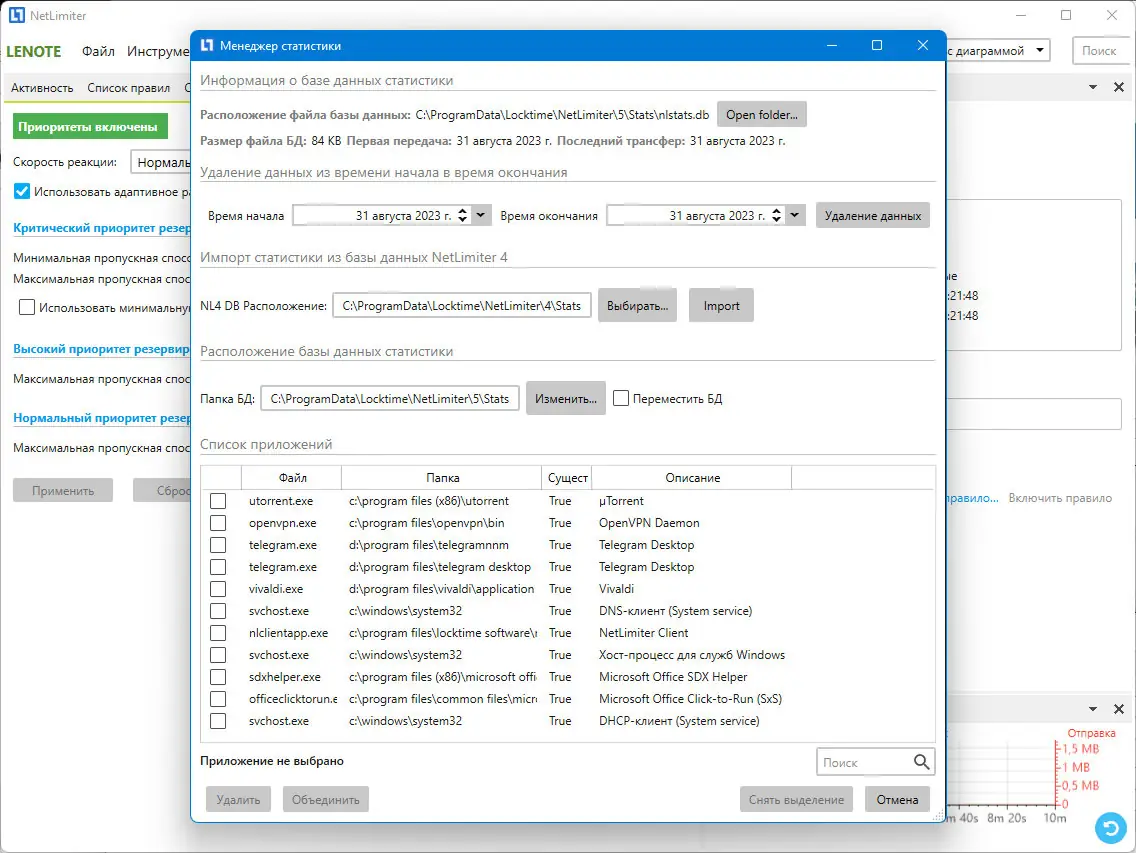Screen dimensions: 1136x853
Task: Maximize the Statistics Manager dialog
Action: tap(877, 45)
